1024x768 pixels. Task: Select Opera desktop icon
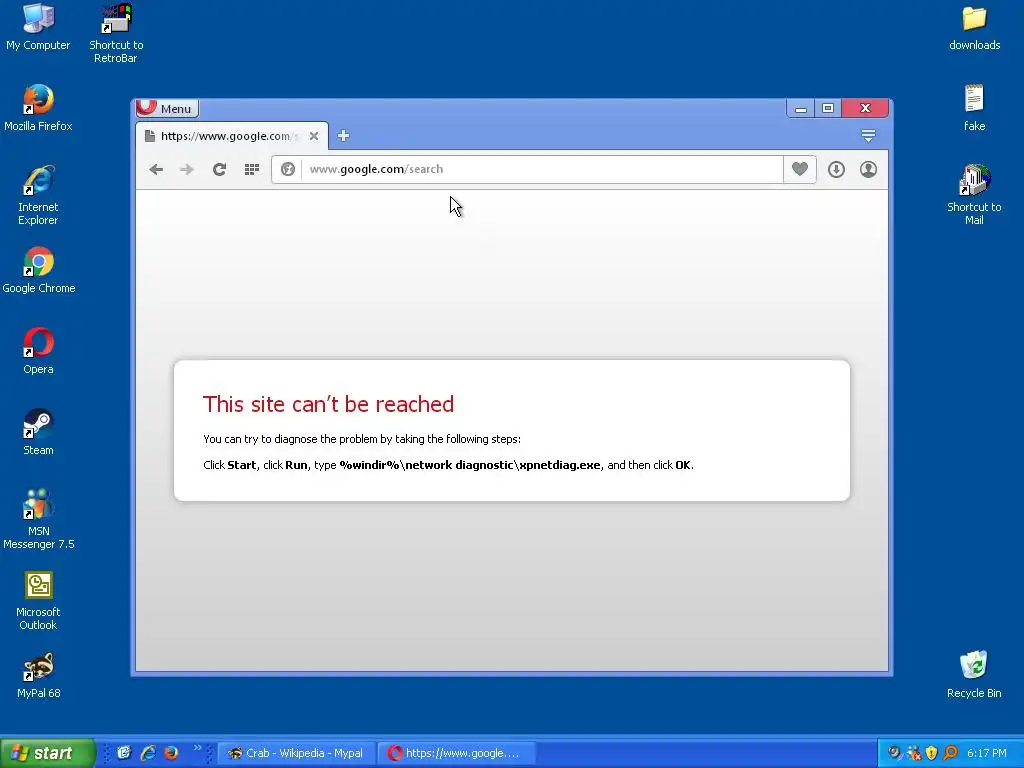point(39,351)
